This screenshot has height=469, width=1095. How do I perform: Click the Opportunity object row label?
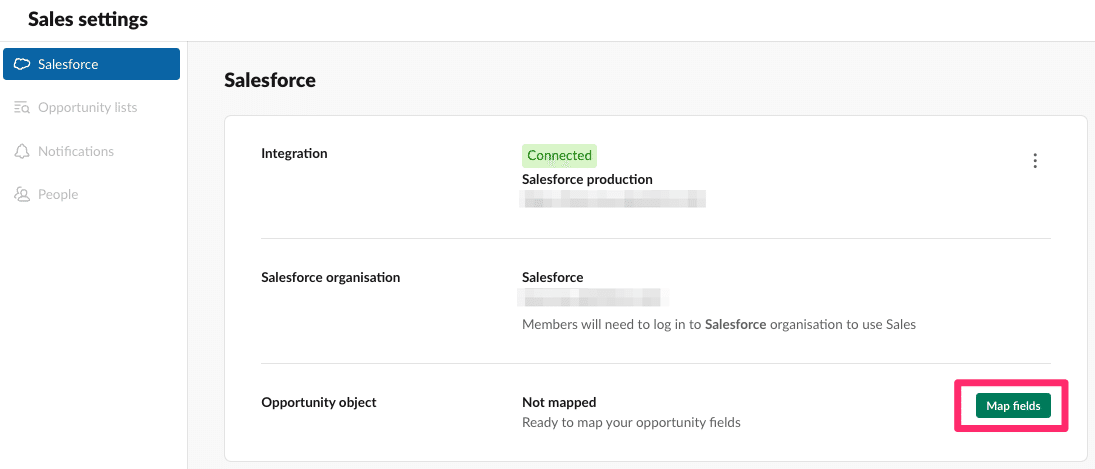(x=318, y=402)
